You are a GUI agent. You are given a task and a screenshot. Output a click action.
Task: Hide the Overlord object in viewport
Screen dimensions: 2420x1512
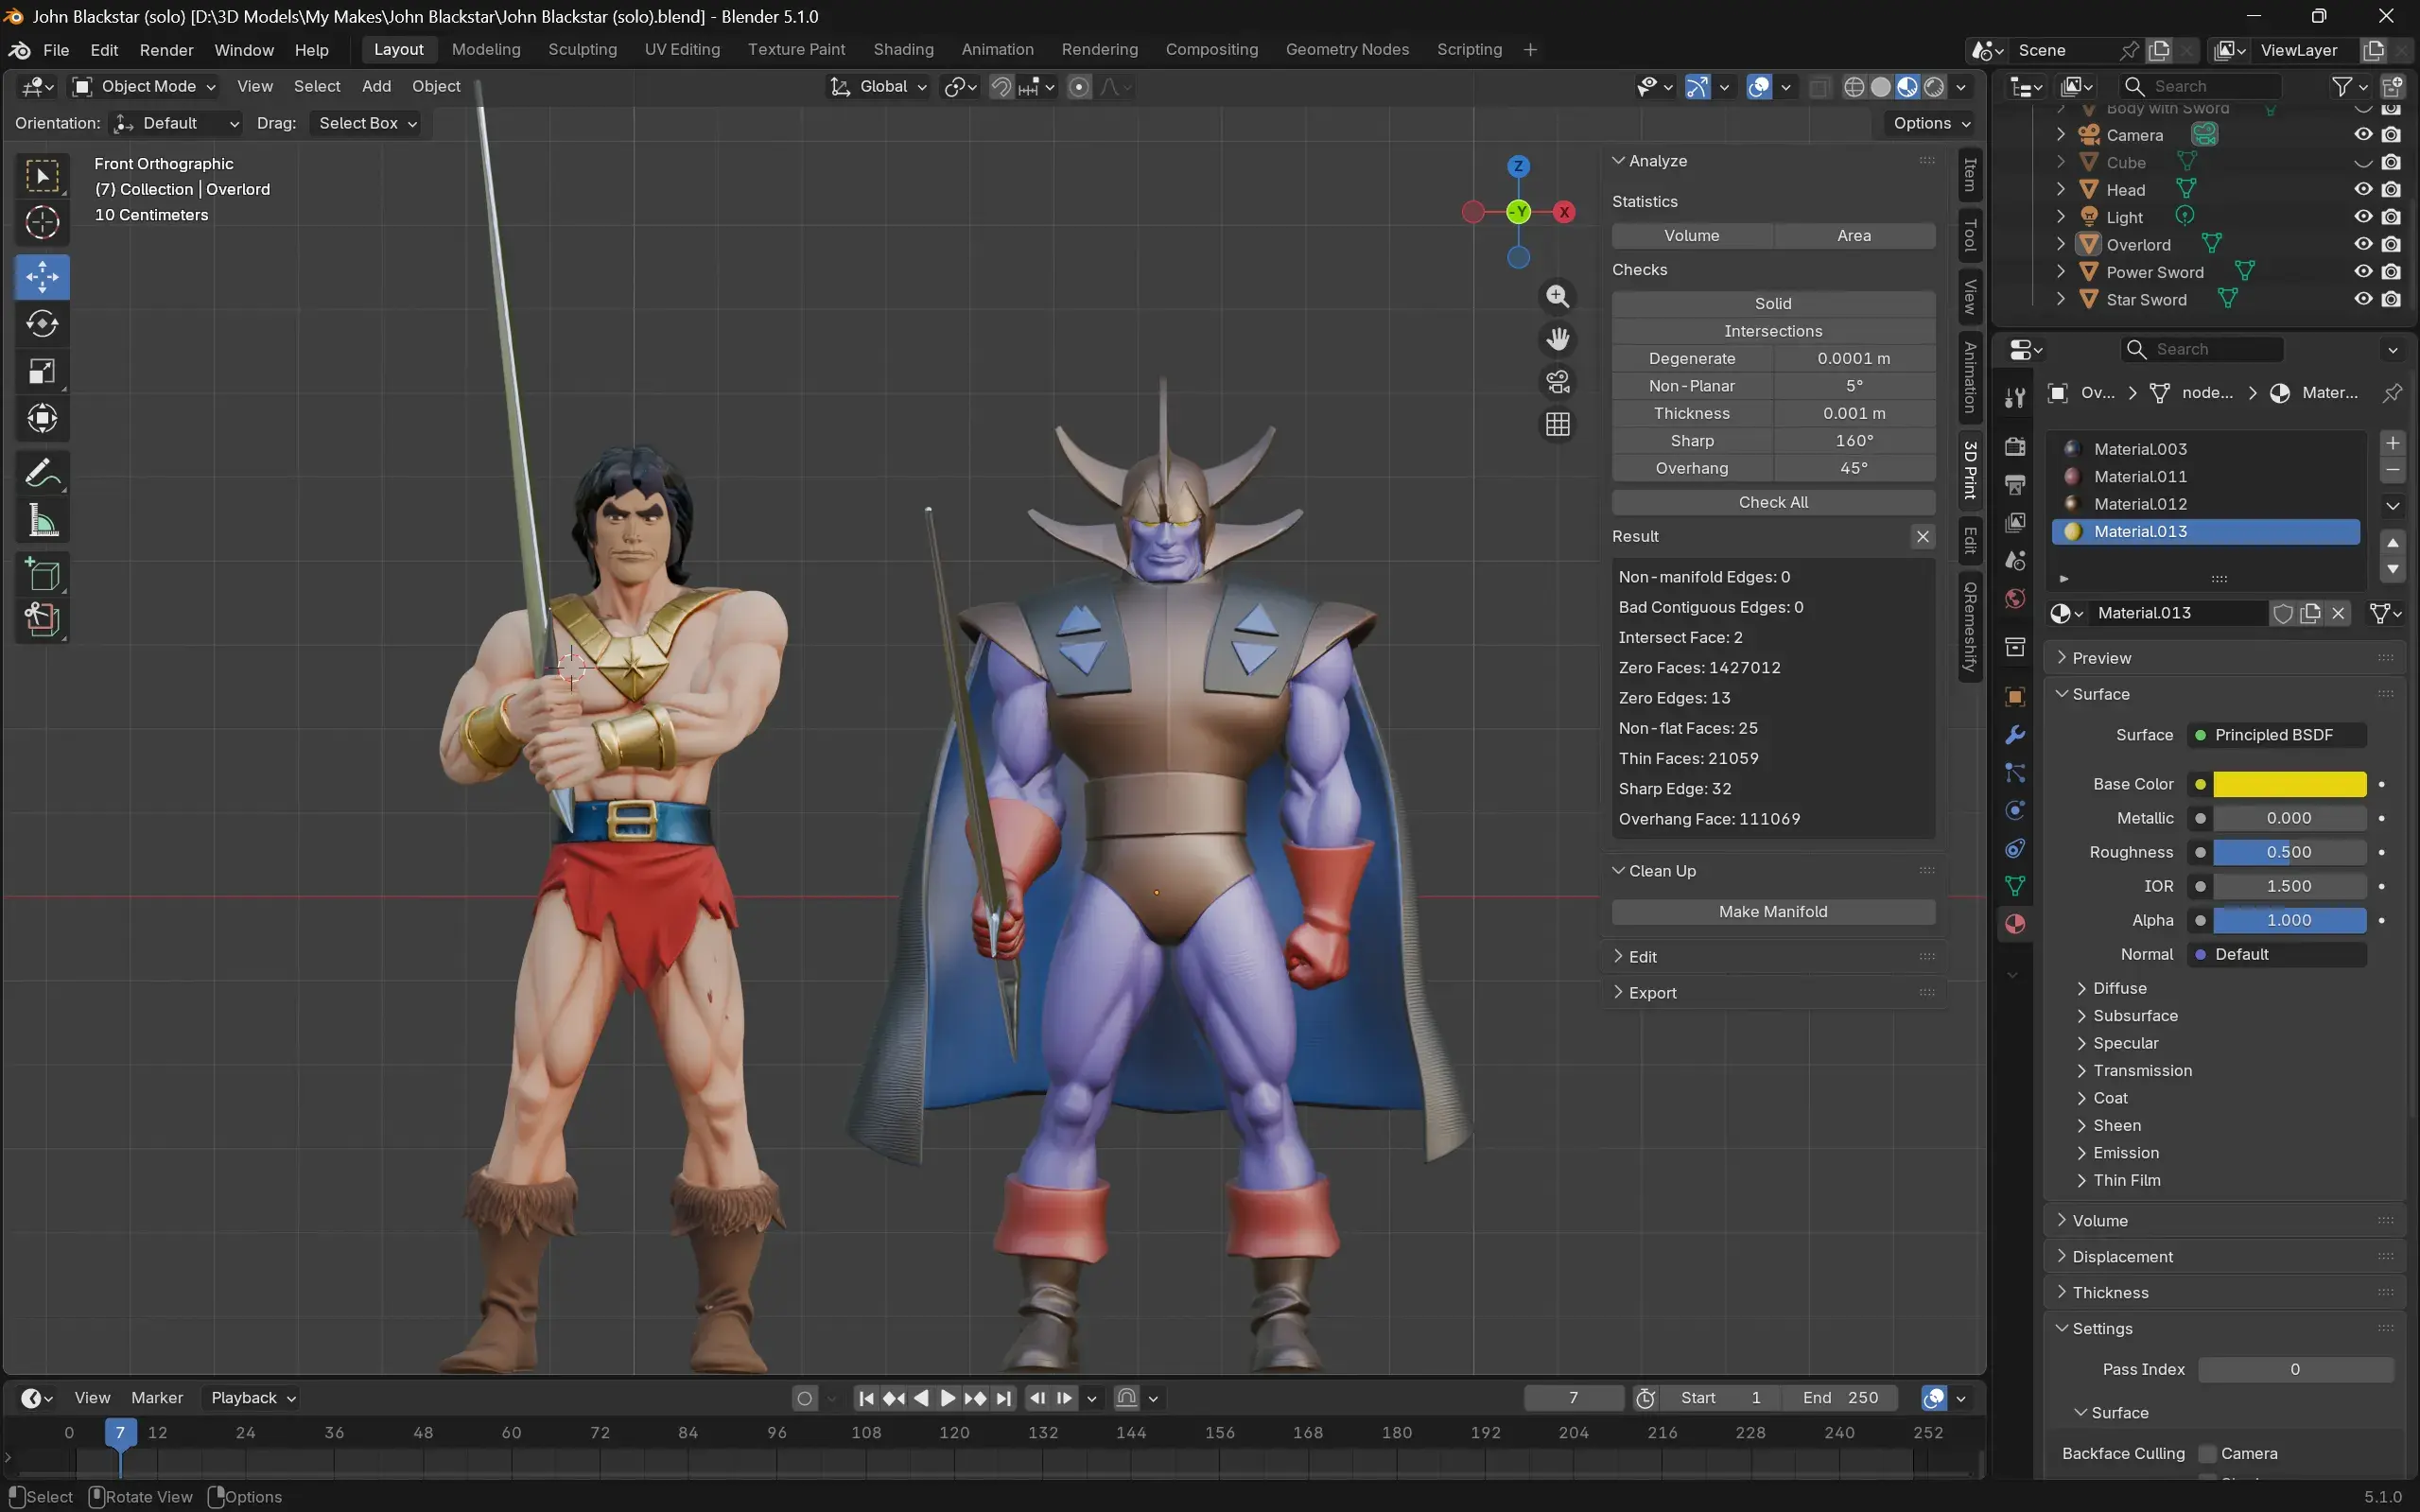click(2363, 244)
